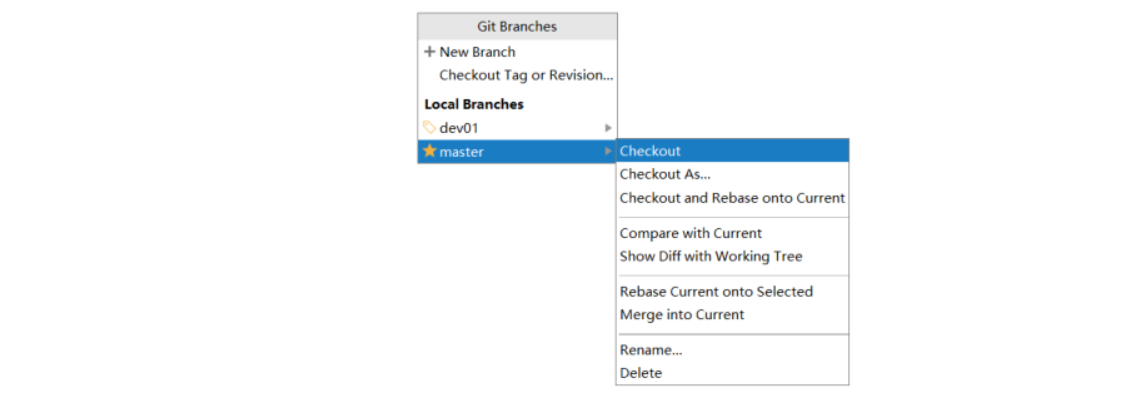
Task: Select the New Branch text label
Action: (x=477, y=52)
